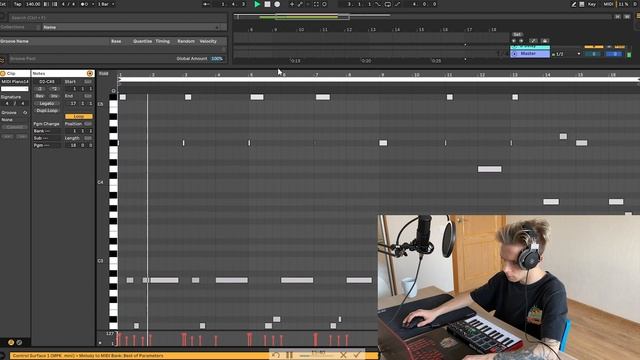The height and width of the screenshot is (360, 640).
Task: Toggle Draw Mode pencil icon
Action: tap(573, 4)
